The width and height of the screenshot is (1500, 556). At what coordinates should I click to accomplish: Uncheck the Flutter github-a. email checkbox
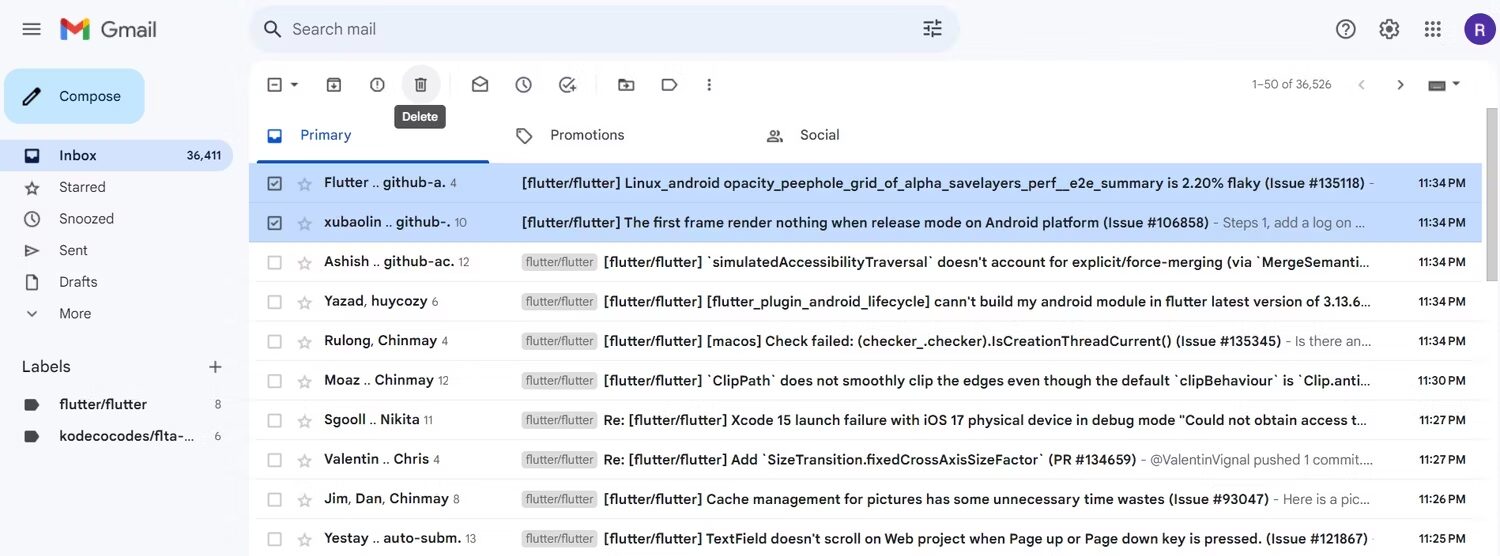click(x=275, y=184)
